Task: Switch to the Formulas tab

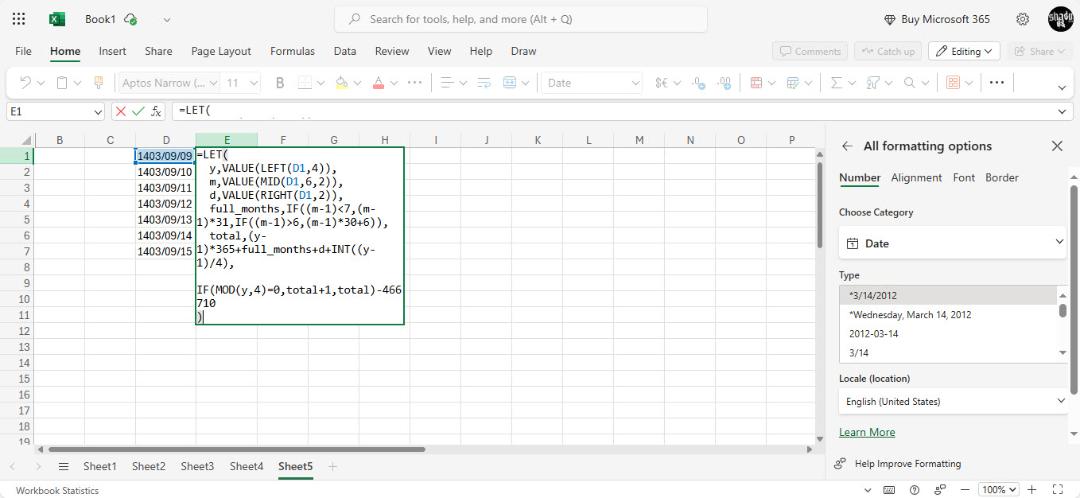Action: coord(292,51)
